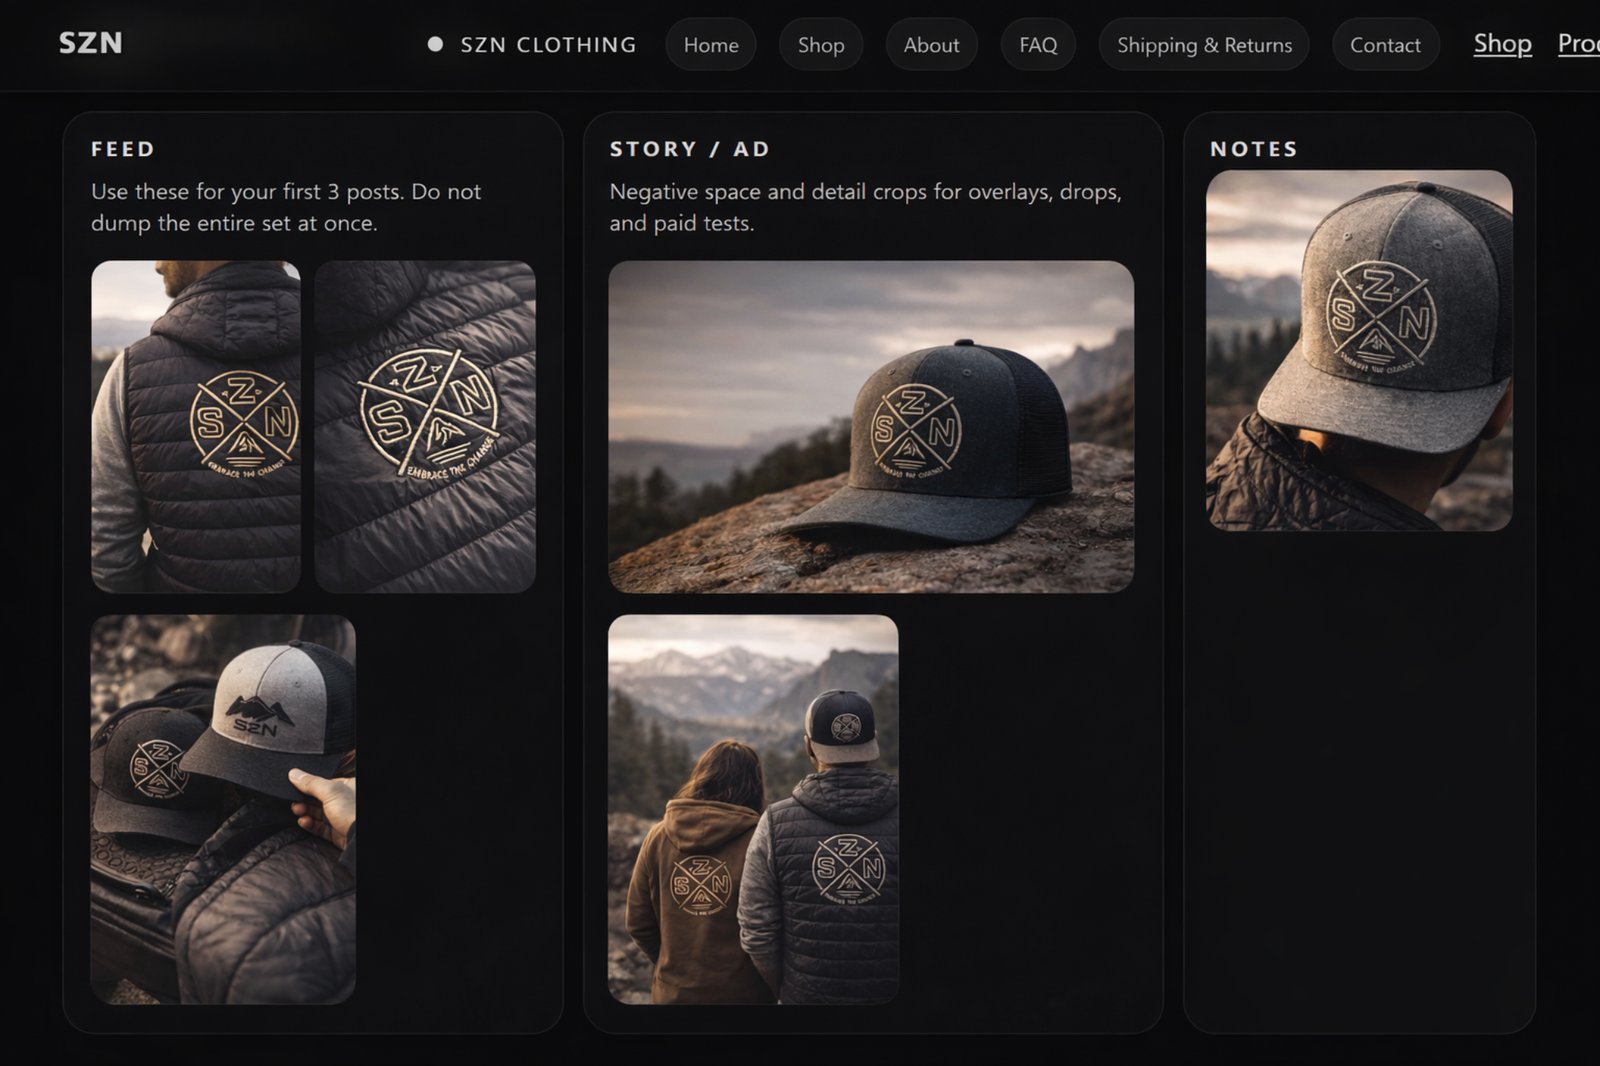
Task: Open the FAQ navigation pill
Action: (x=1038, y=45)
